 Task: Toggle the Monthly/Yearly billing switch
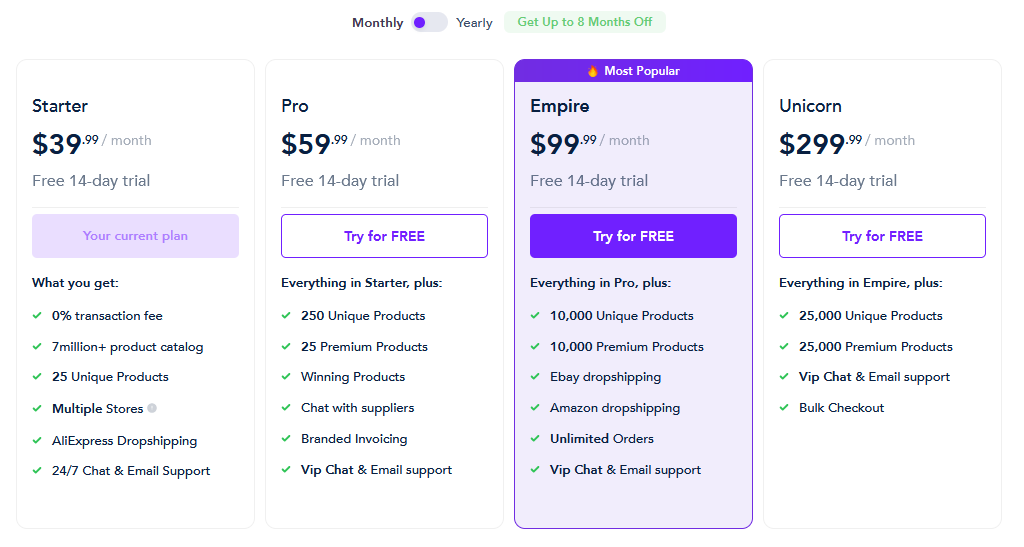429,23
